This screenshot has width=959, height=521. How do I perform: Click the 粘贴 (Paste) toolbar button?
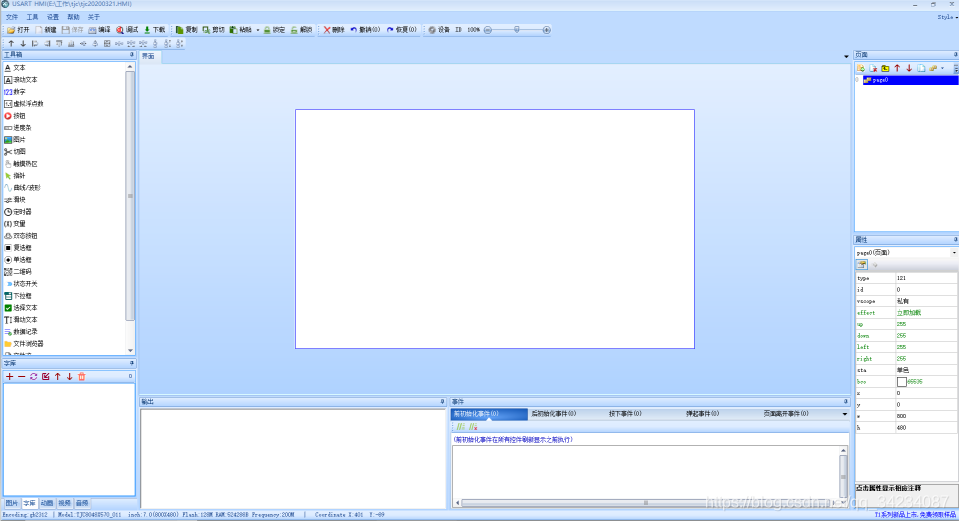[x=240, y=29]
